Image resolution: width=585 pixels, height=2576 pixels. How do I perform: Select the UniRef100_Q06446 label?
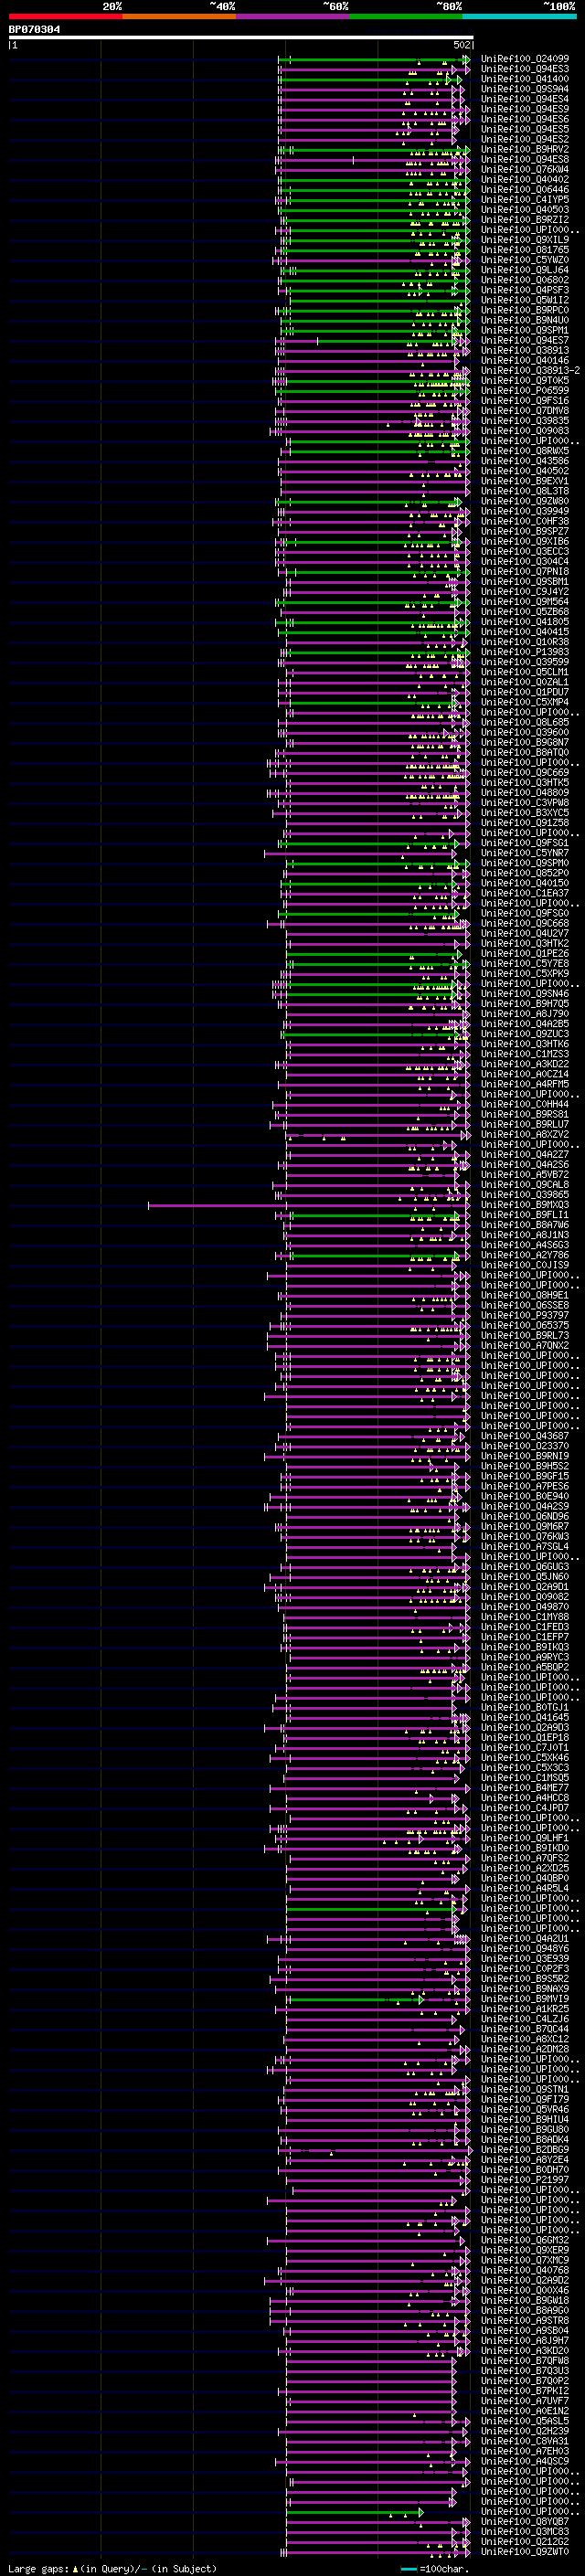(x=525, y=190)
